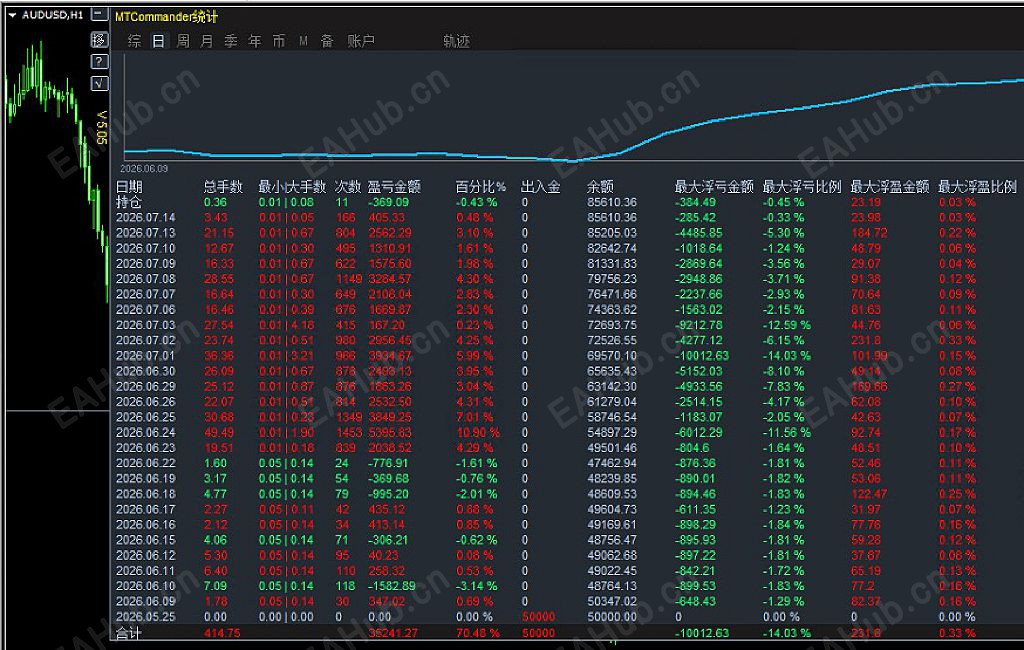Screen dimensions: 1024x650
Task: Click the 184.72 max floating profit value
Action: 869,233
